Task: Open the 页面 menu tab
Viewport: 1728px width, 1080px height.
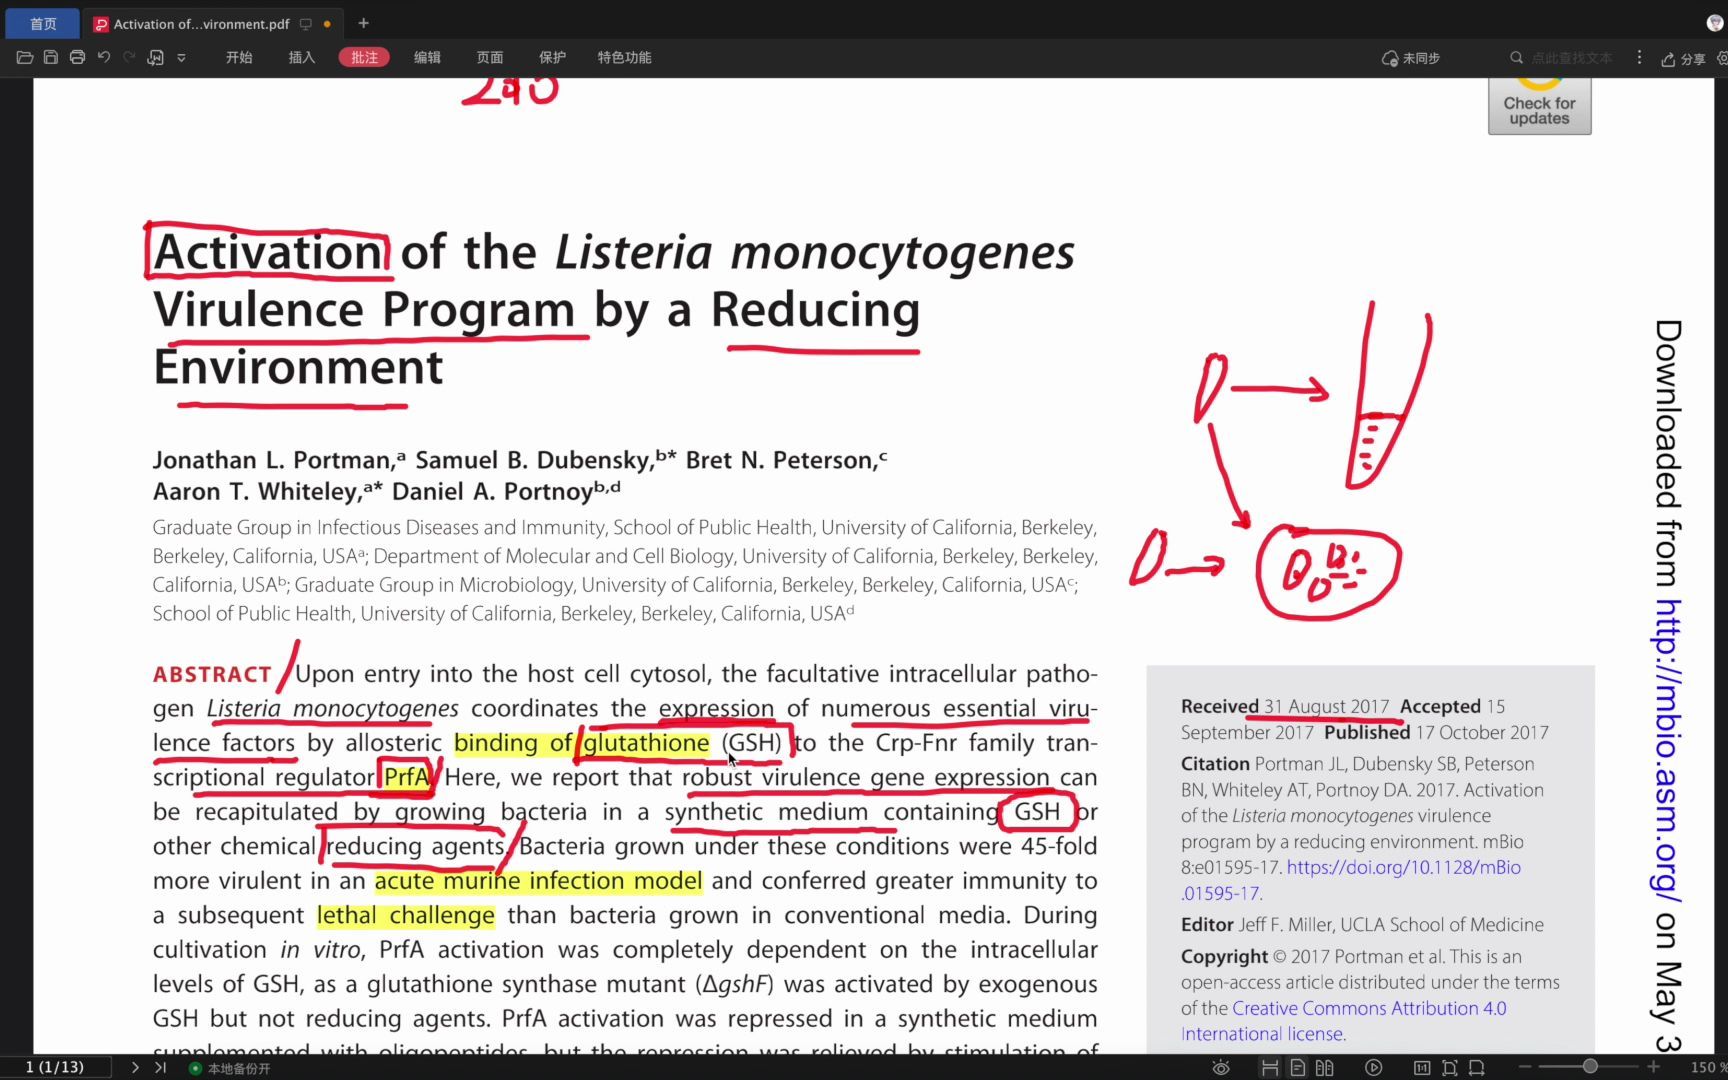Action: [x=490, y=58]
